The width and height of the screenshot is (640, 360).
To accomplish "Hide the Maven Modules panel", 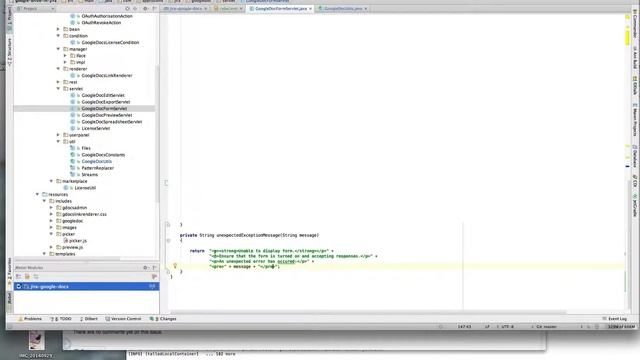I will pos(154,268).
